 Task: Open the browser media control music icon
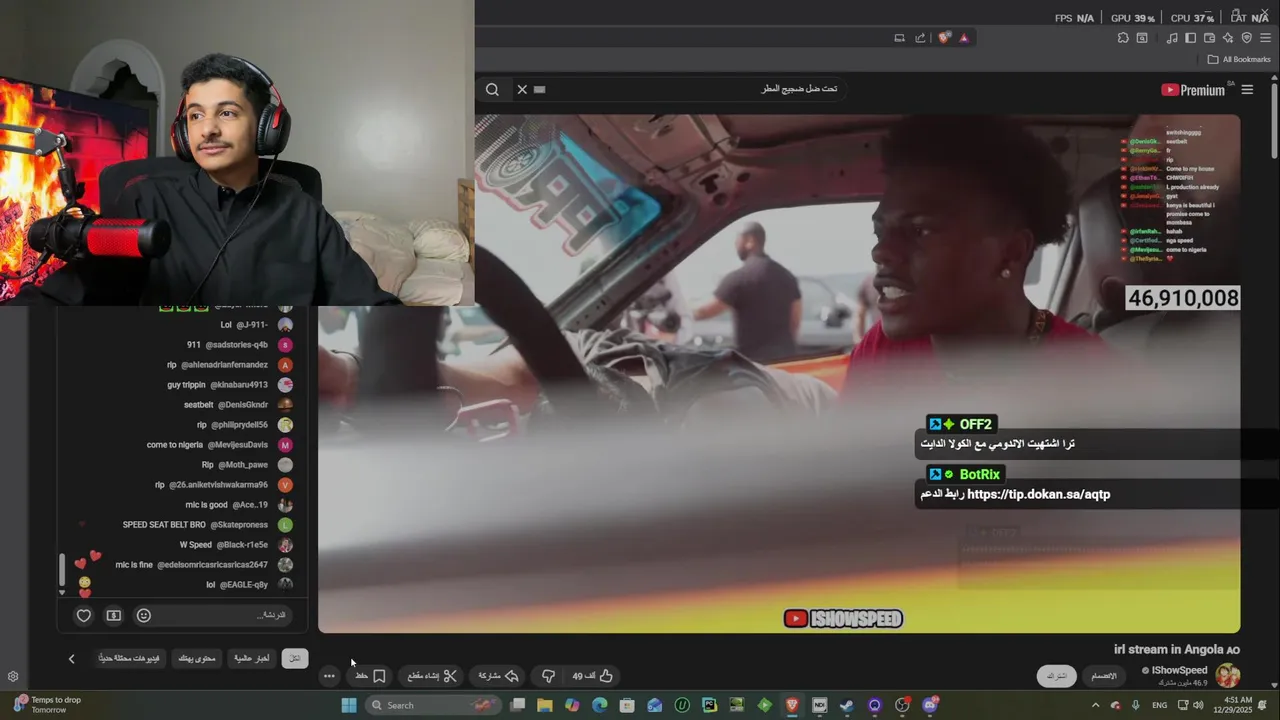click(1172, 38)
